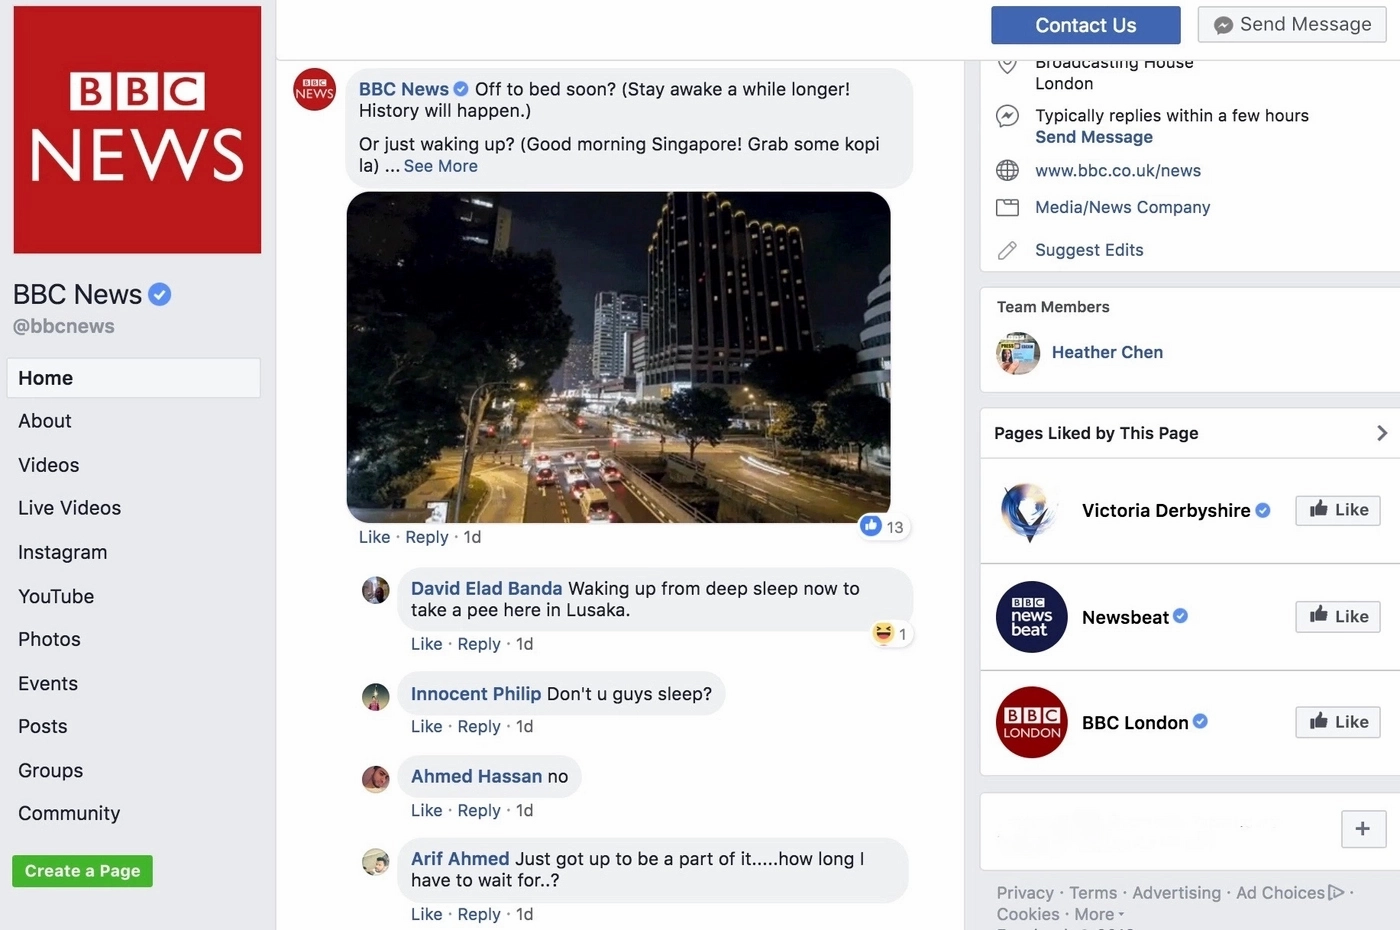The width and height of the screenshot is (1400, 930).
Task: Click the pencil icon for Suggest Edits
Action: (1007, 250)
